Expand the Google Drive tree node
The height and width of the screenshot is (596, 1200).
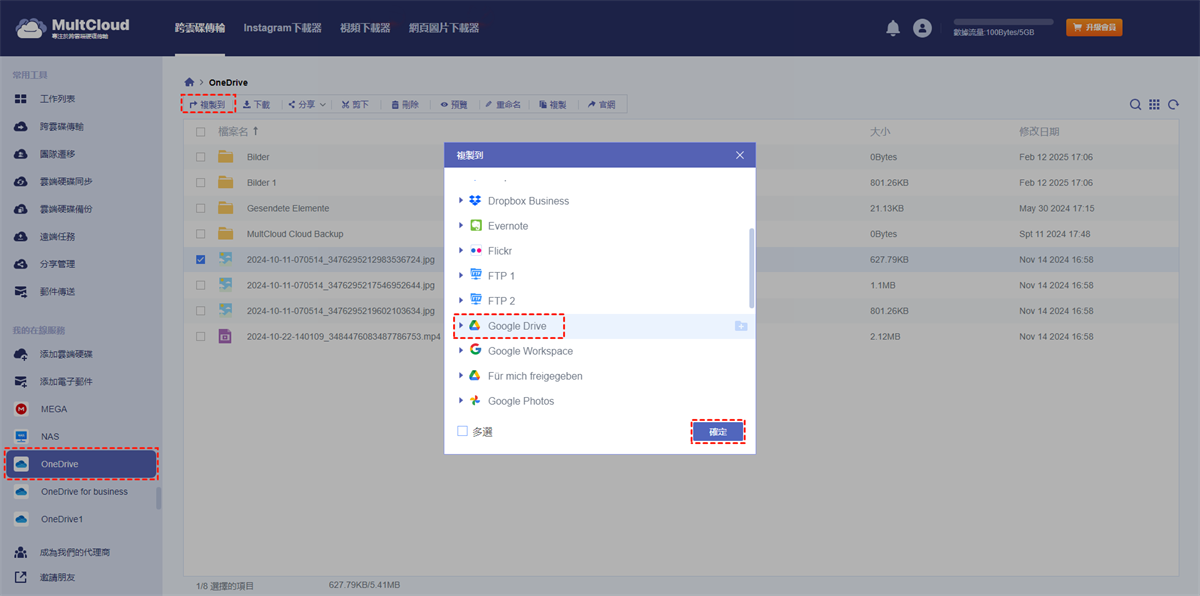(x=461, y=326)
